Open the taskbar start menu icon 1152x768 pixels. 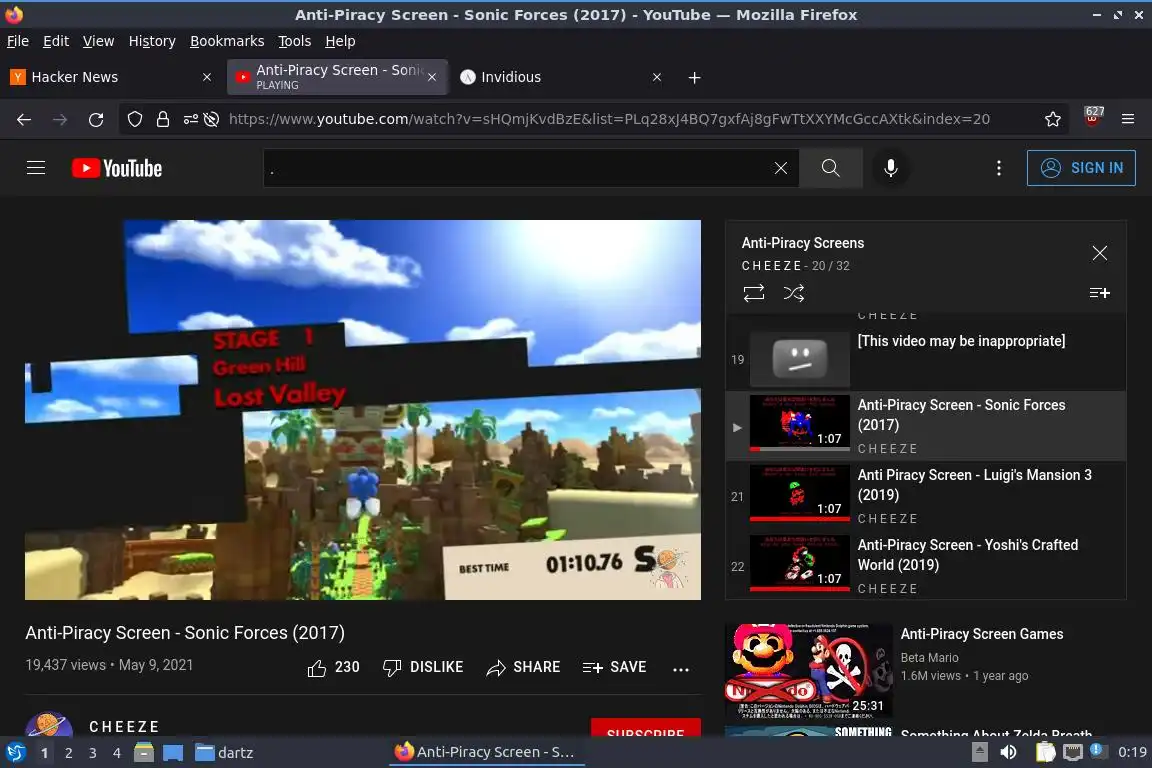15,753
